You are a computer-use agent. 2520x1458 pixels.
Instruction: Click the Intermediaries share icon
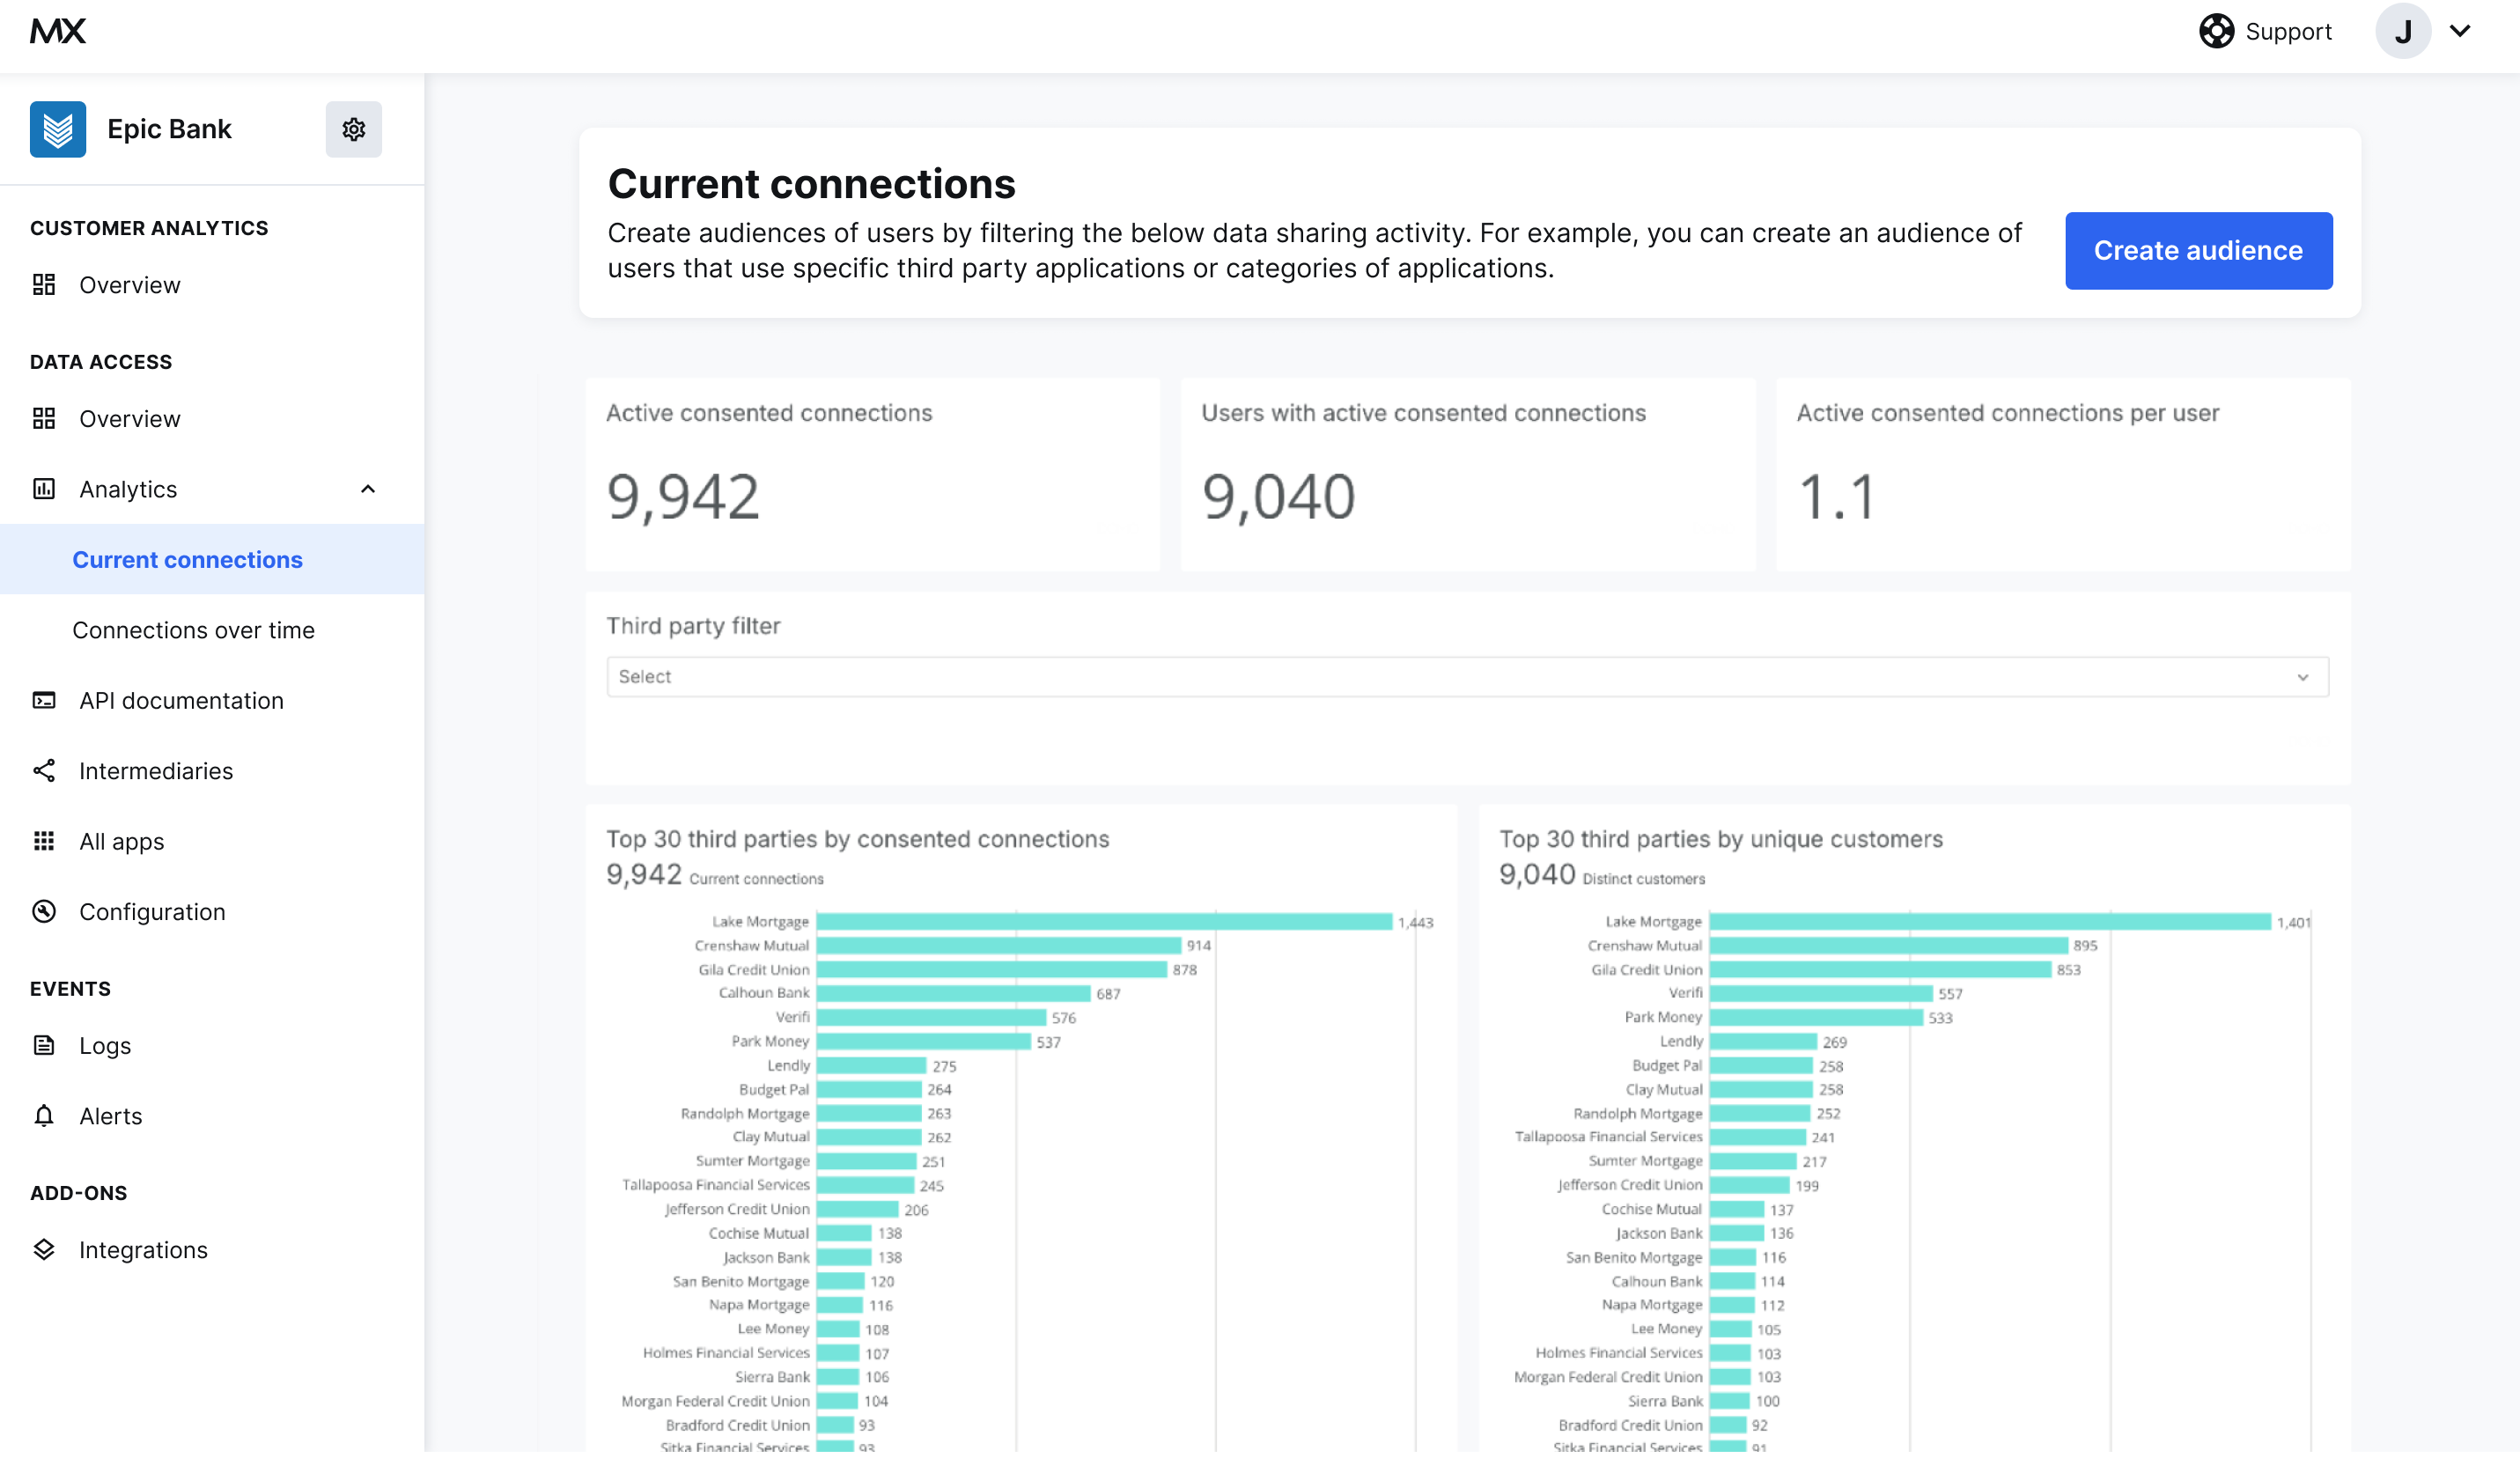pos(44,771)
